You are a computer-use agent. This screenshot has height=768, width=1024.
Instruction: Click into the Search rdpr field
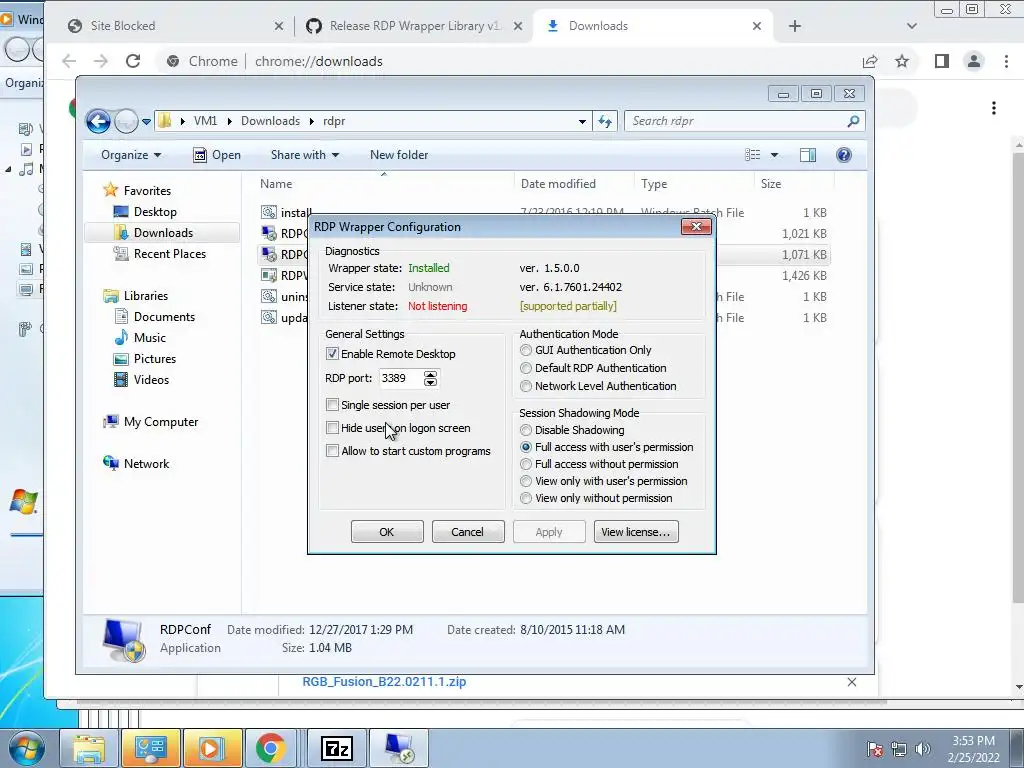pos(735,121)
